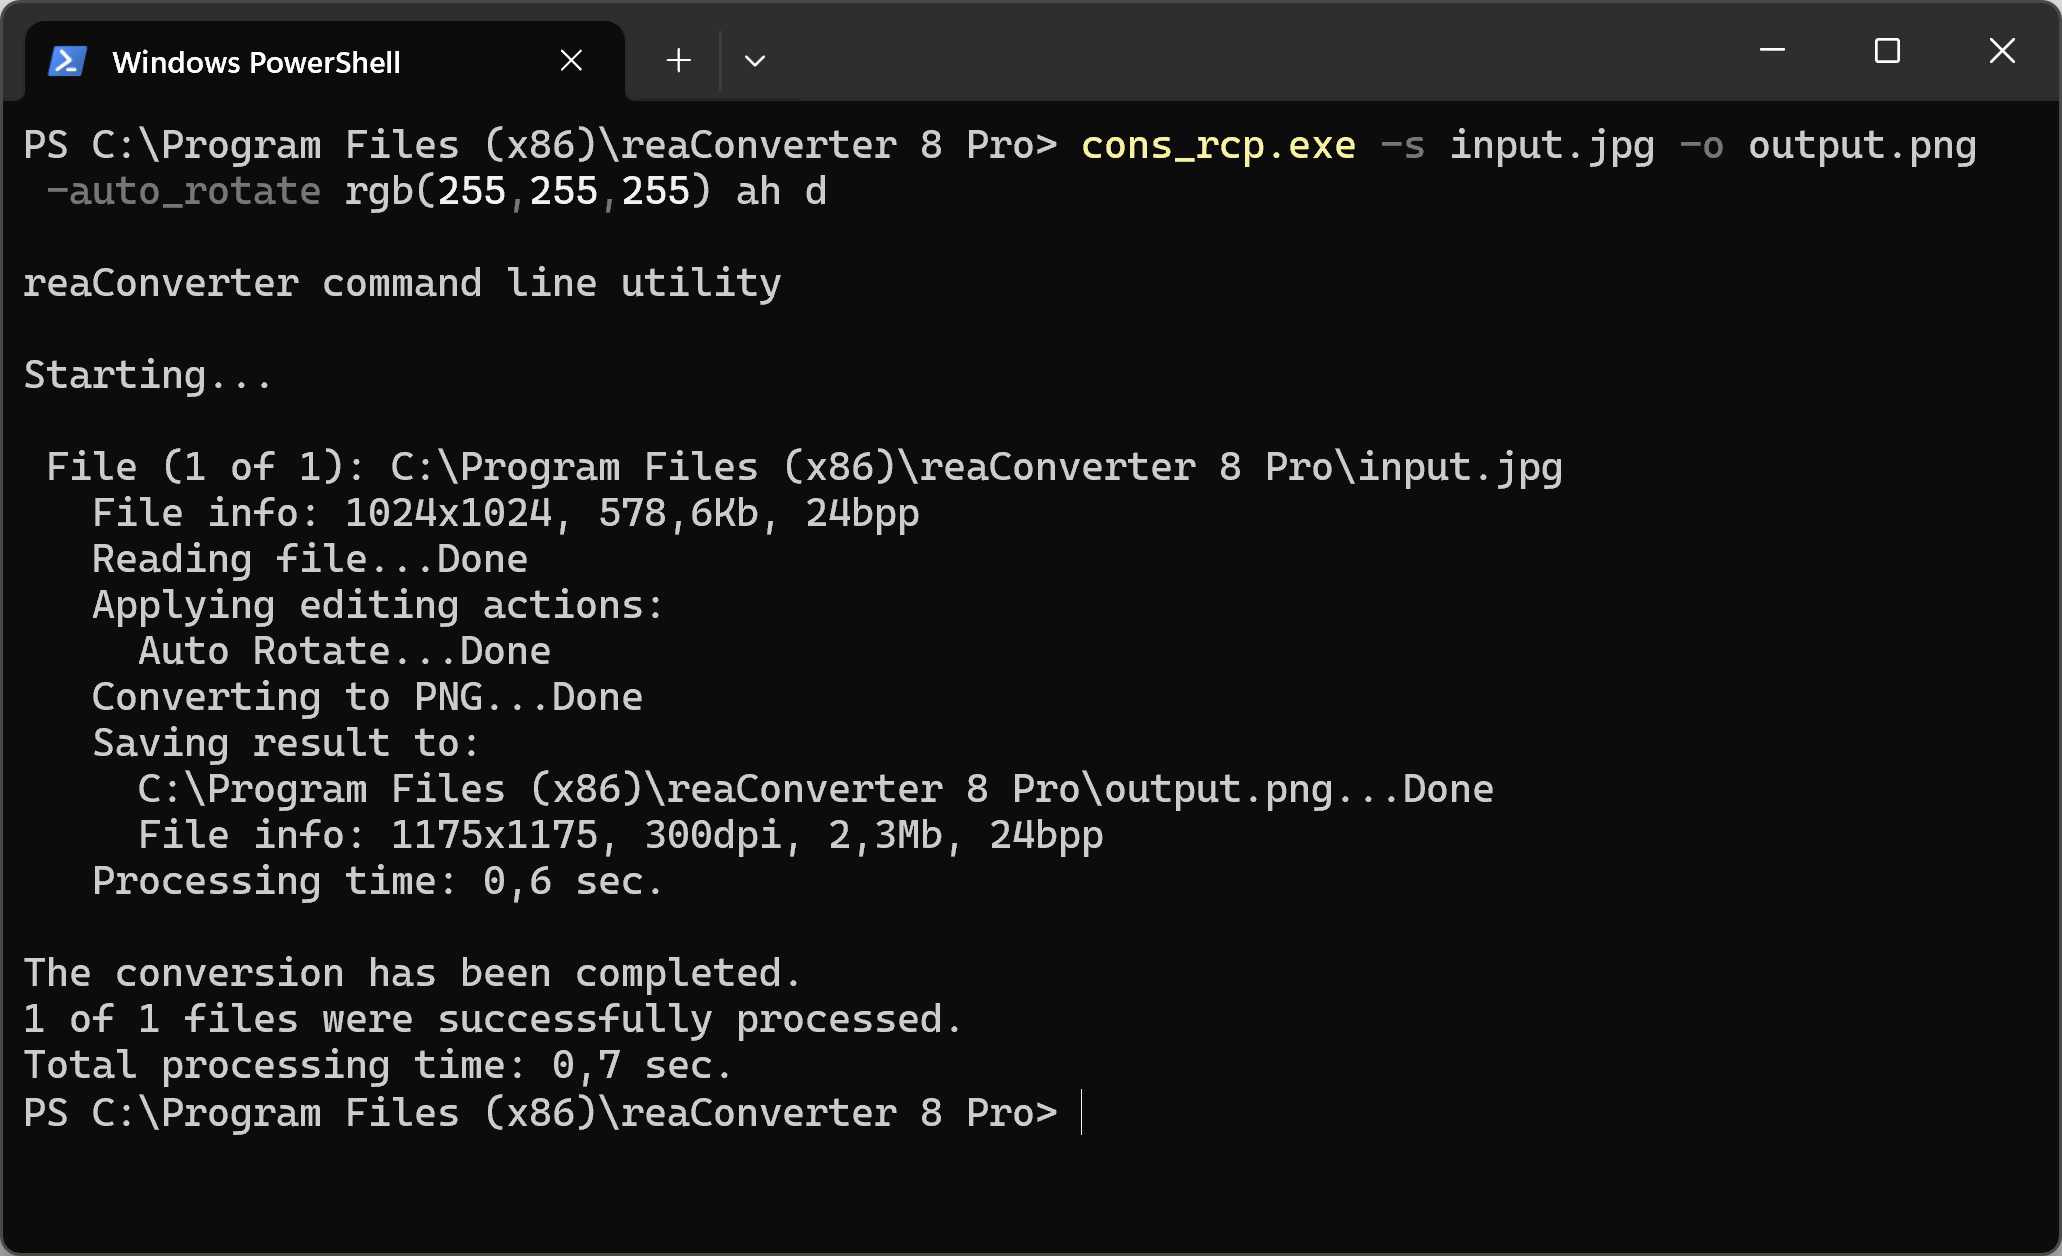
Task: Close the Windows PowerShell tab
Action: click(571, 61)
